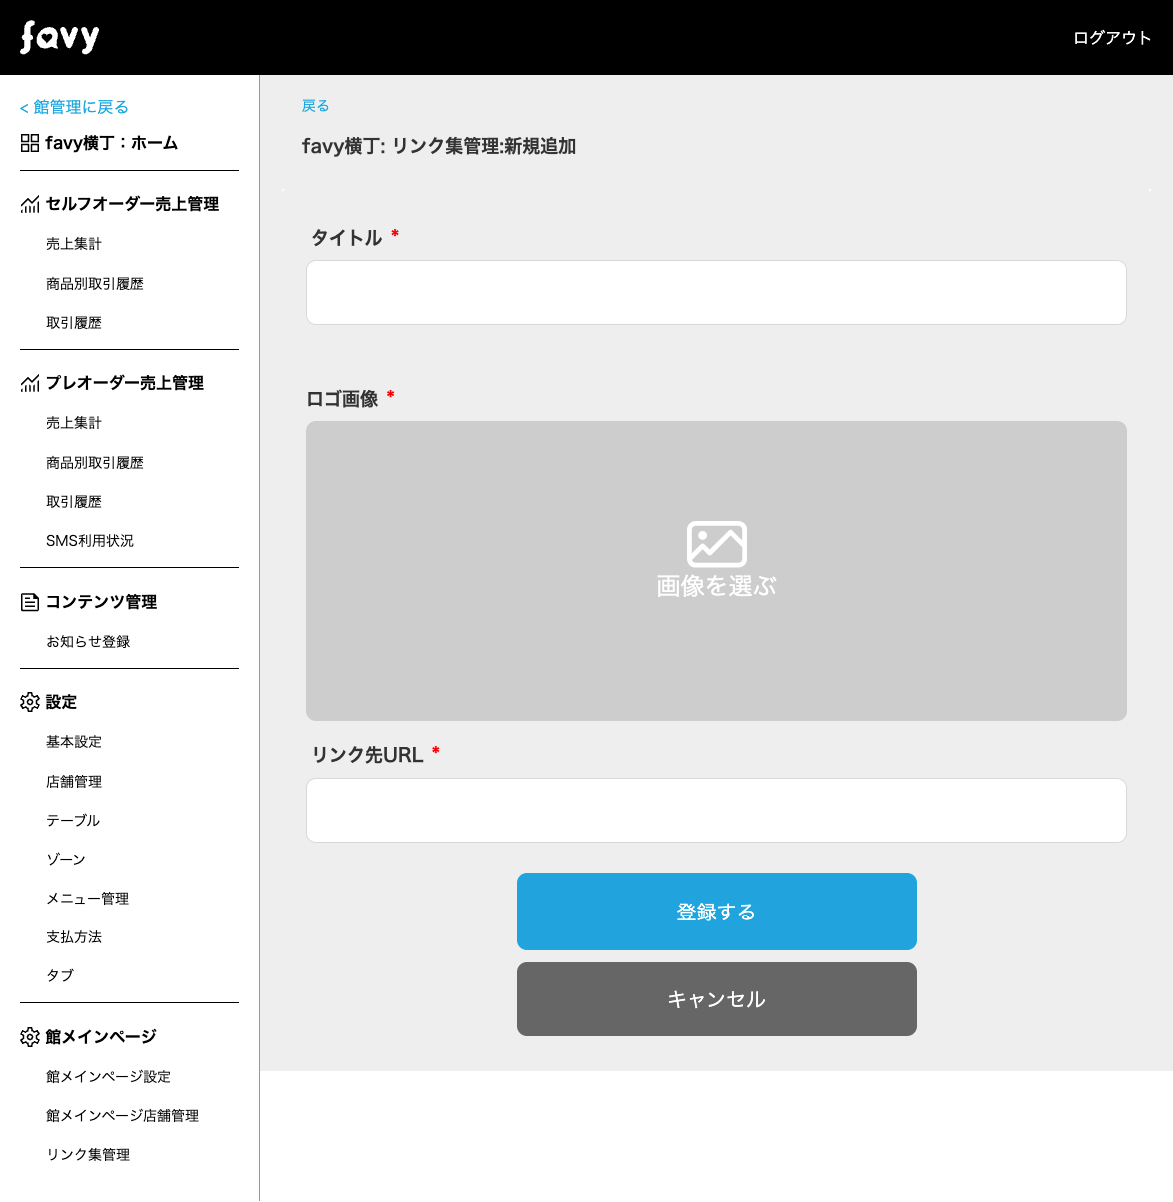Open favy横丁：ホーム page
This screenshot has height=1202, width=1173.
tap(112, 143)
